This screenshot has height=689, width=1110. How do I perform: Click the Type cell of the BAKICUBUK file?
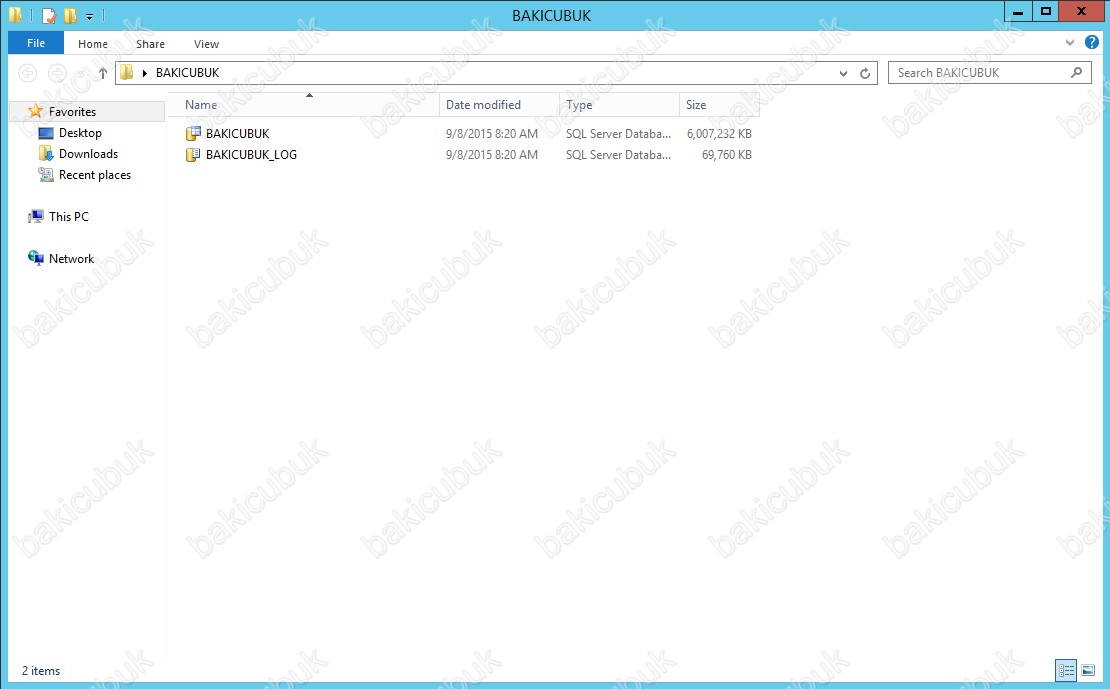618,133
